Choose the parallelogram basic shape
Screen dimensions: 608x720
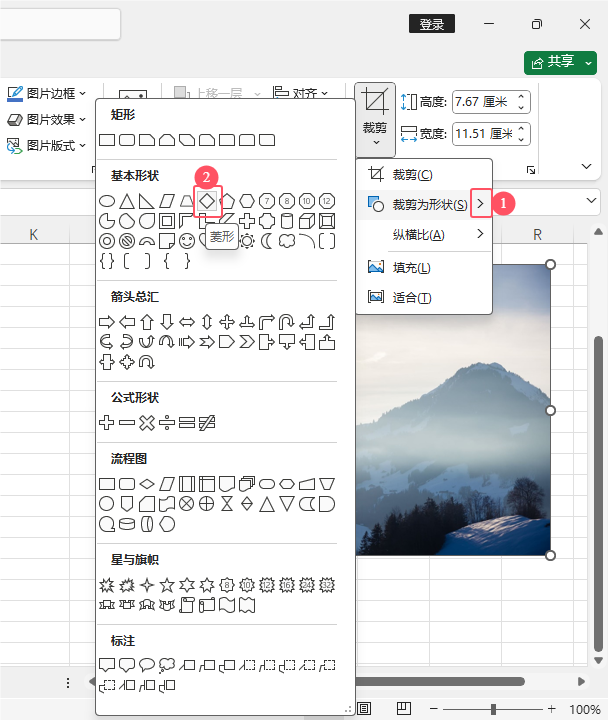167,201
